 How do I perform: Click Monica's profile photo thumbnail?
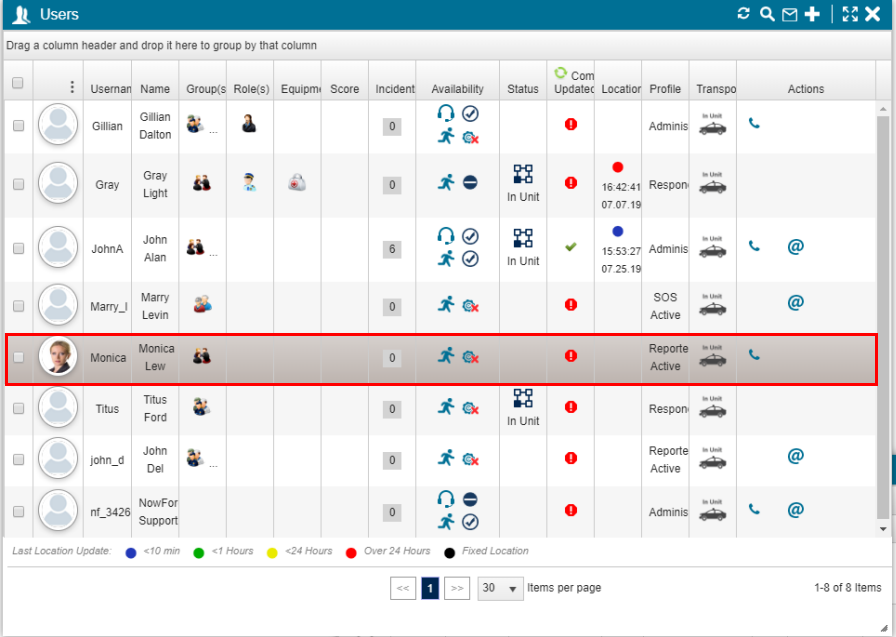pyautogui.click(x=58, y=357)
